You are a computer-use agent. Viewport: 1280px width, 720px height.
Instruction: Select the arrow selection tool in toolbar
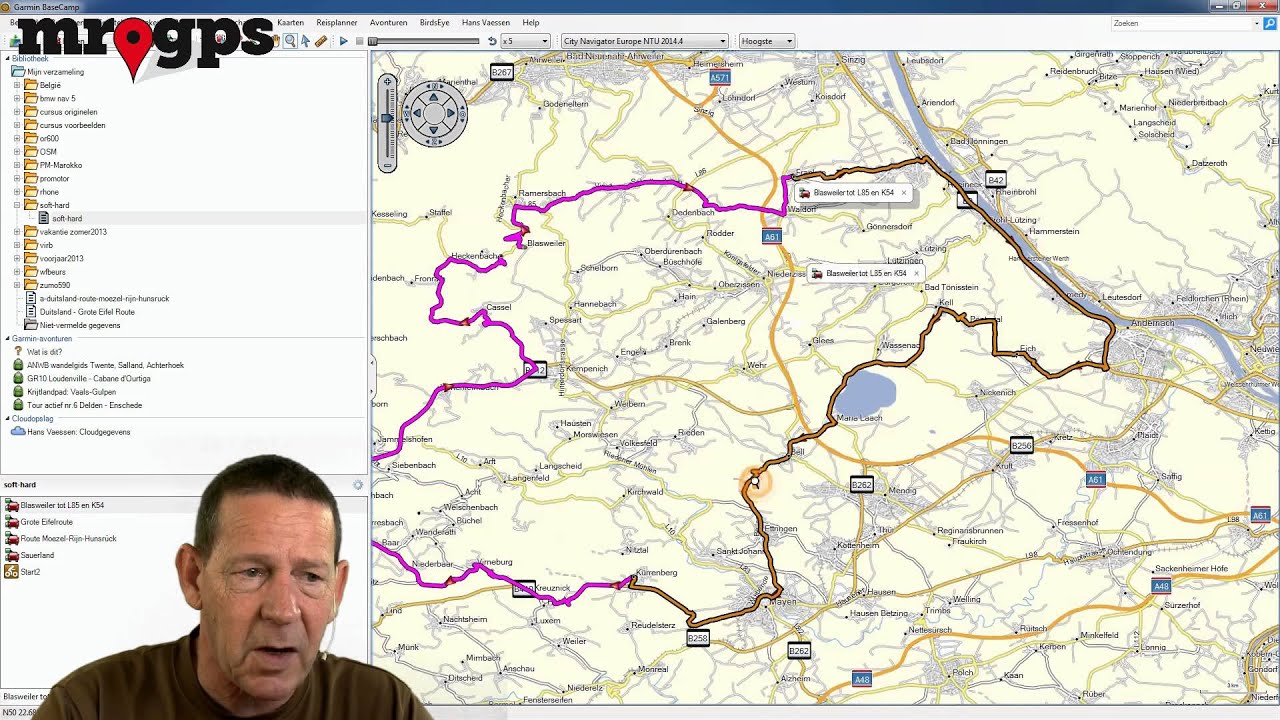[x=306, y=41]
